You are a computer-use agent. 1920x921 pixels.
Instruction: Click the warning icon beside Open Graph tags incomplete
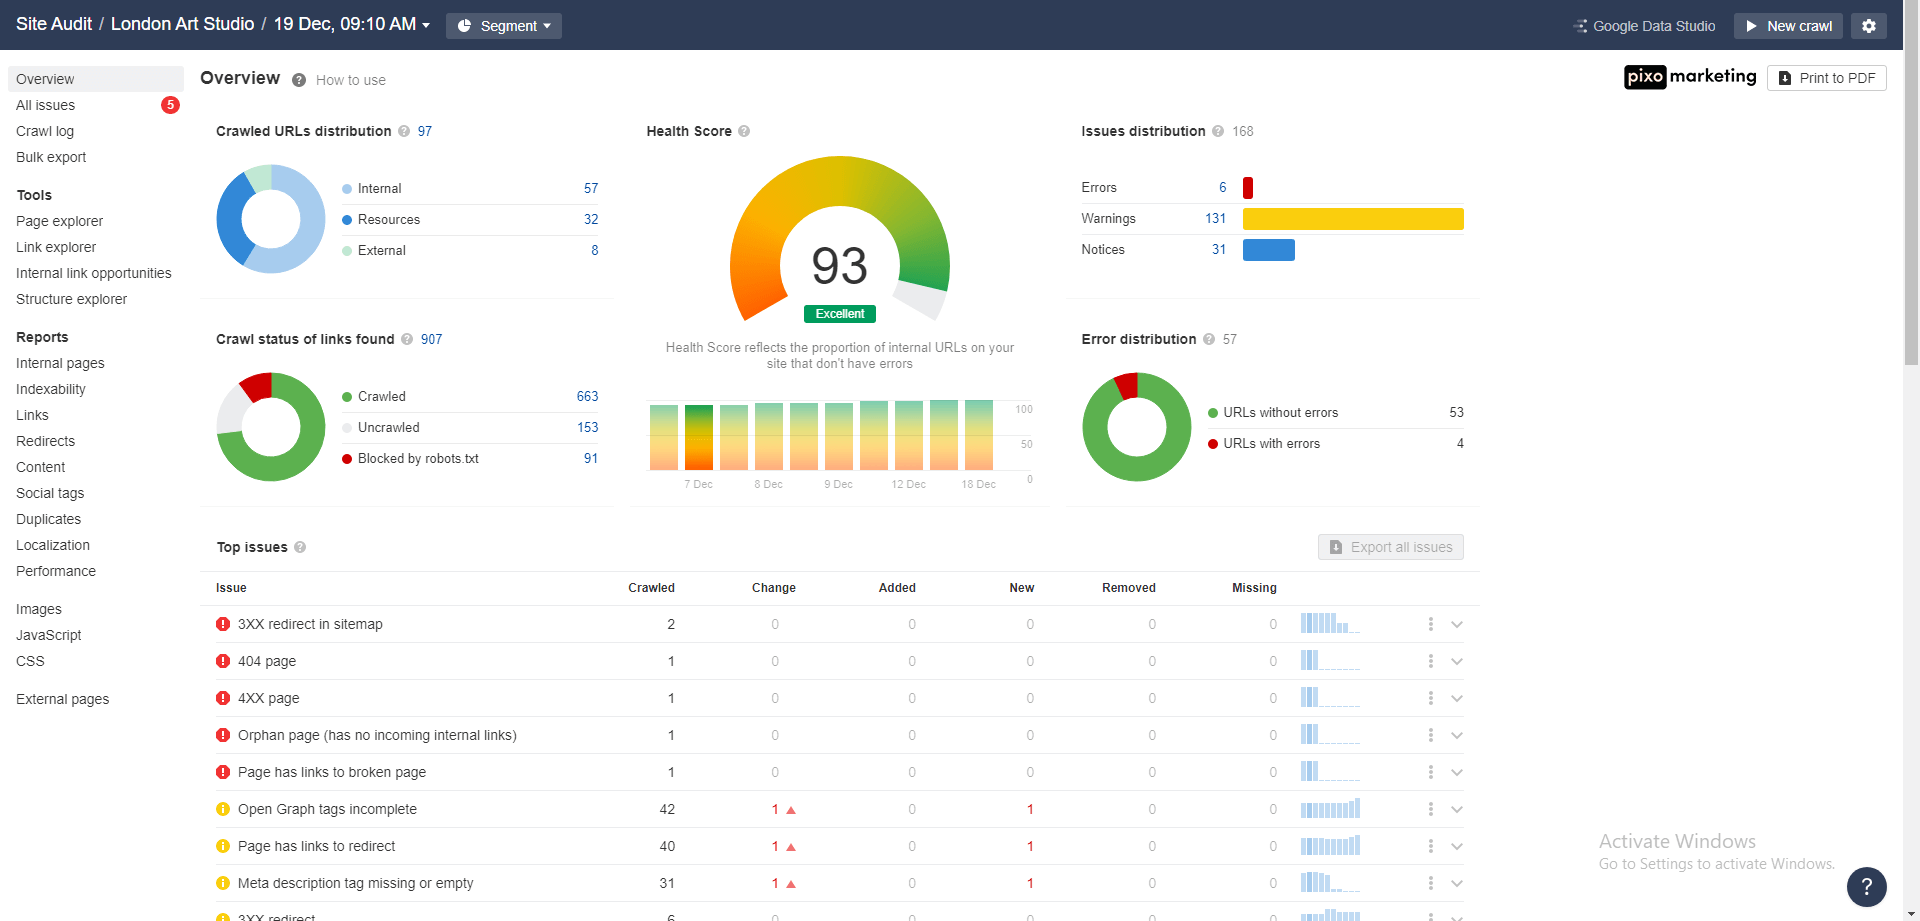(223, 809)
